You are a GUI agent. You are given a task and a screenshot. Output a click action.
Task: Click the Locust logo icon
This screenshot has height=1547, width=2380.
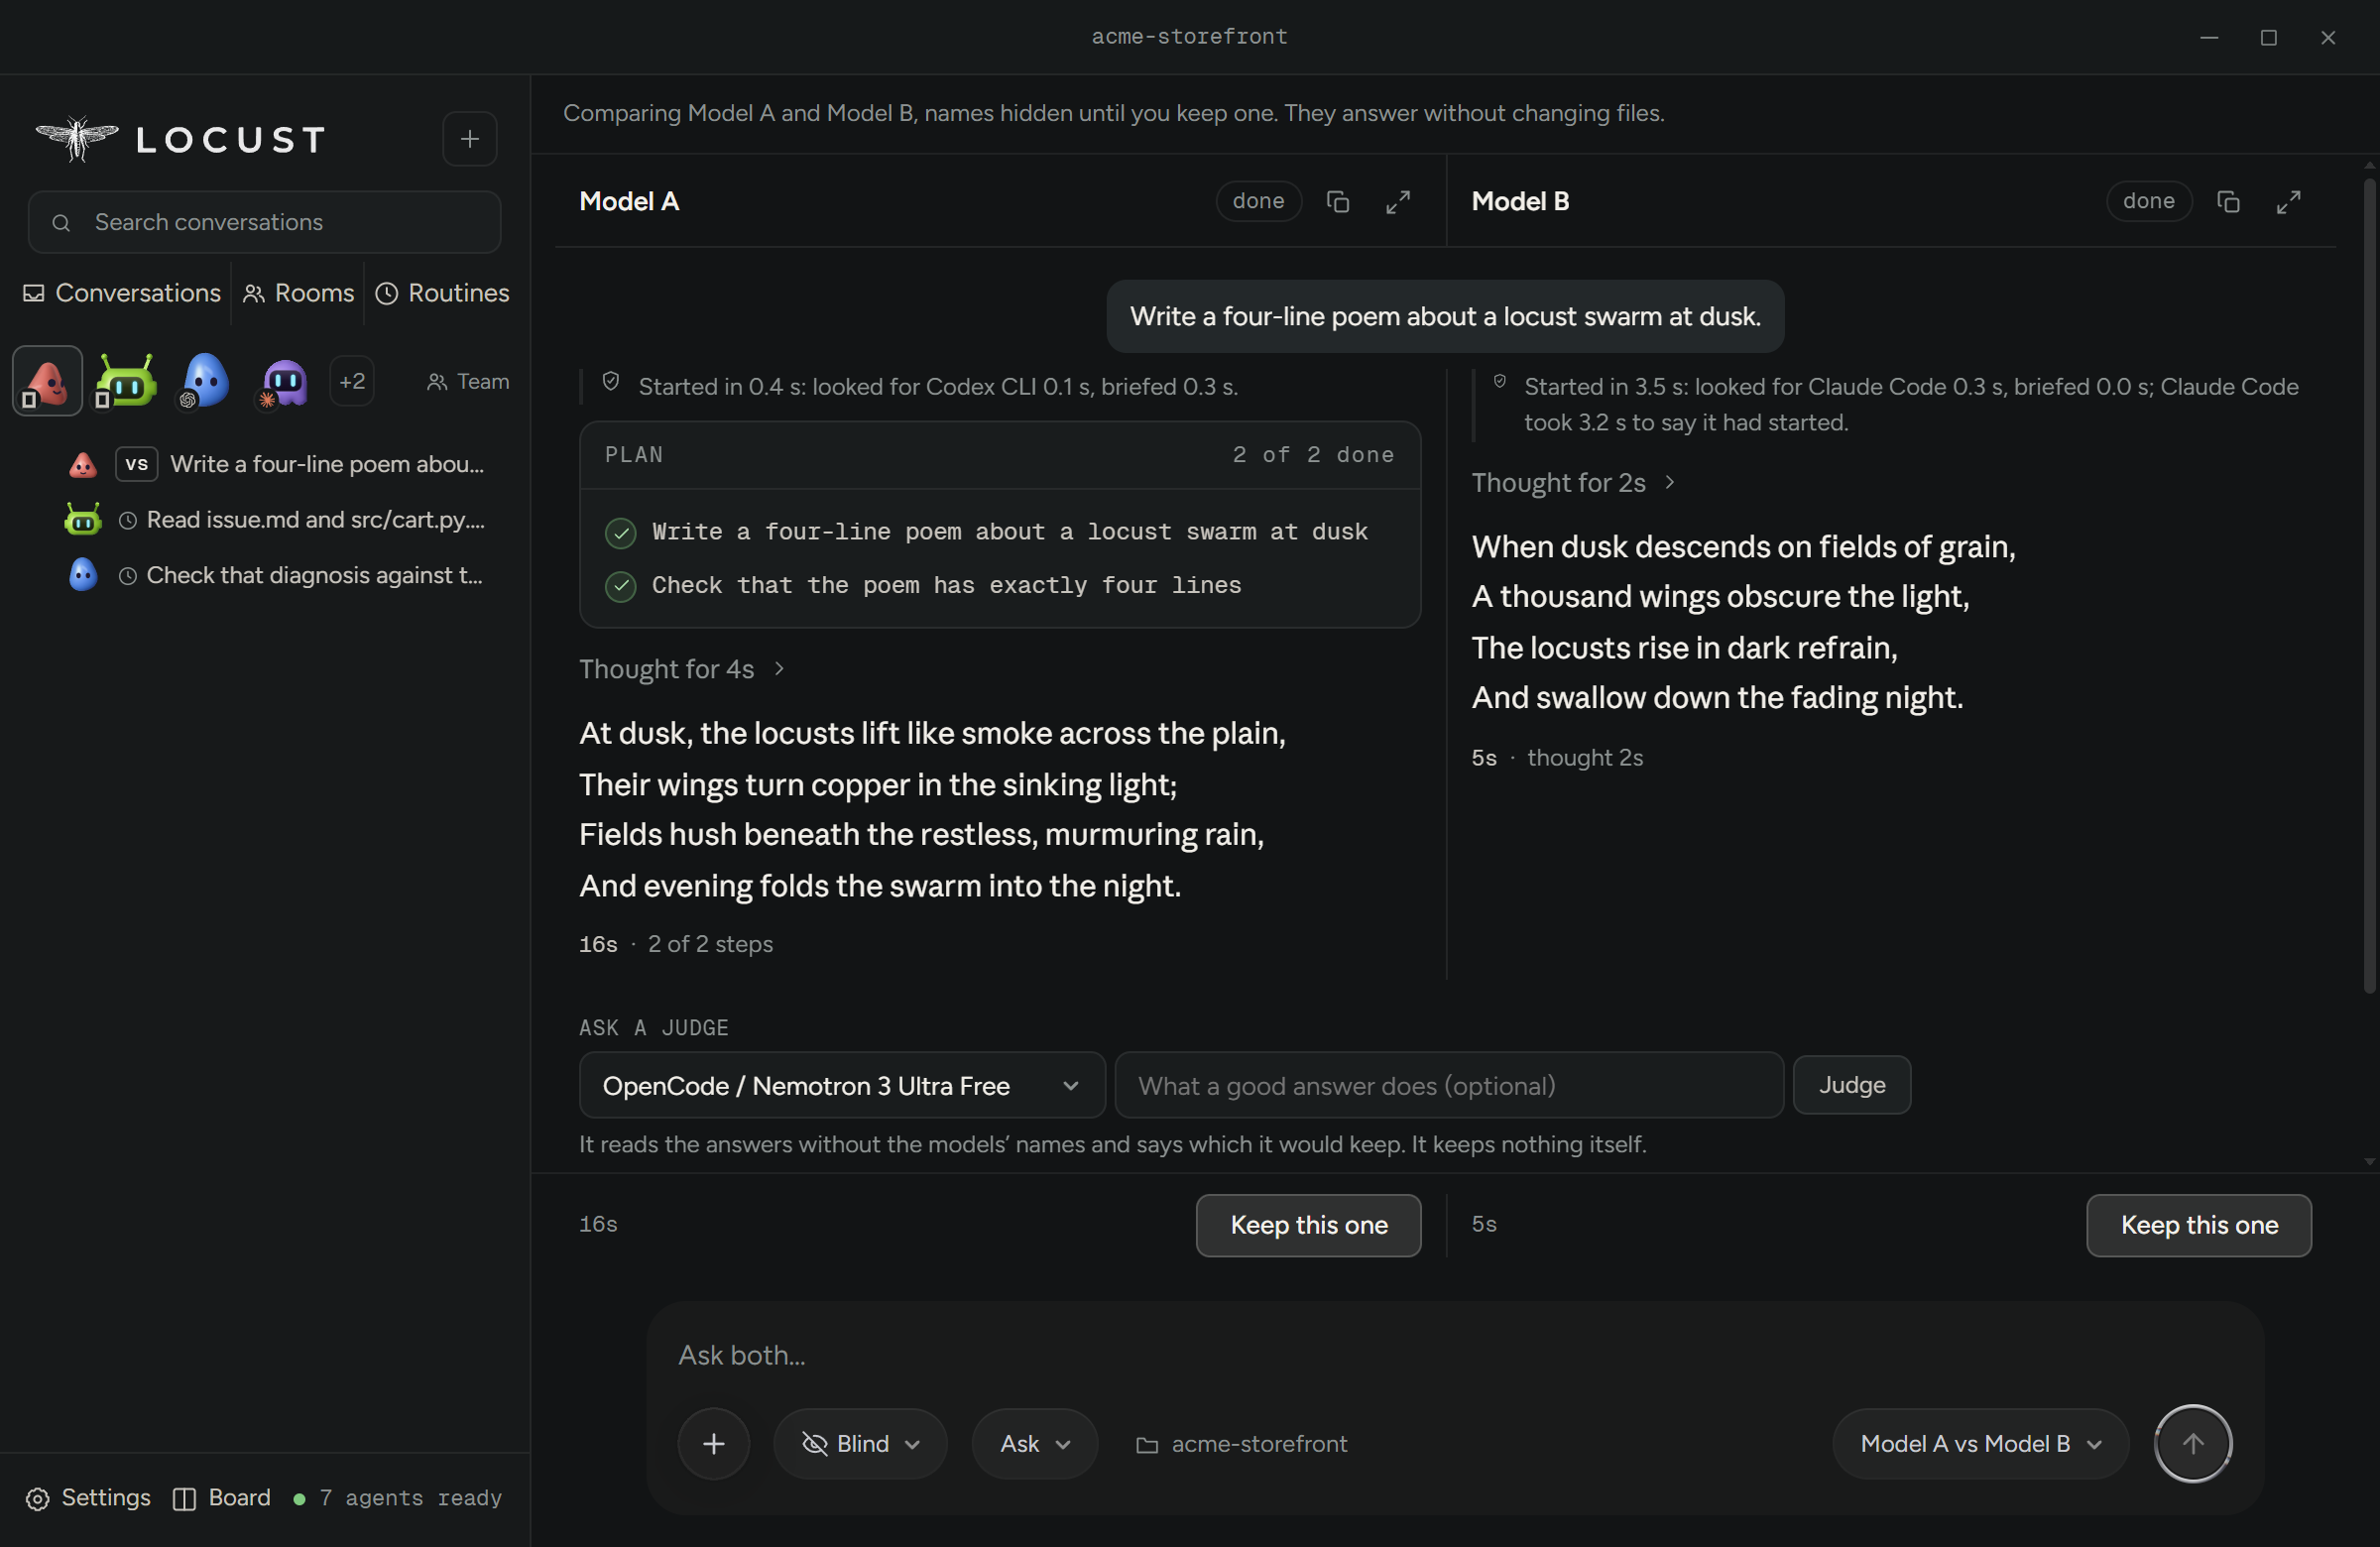[x=77, y=138]
